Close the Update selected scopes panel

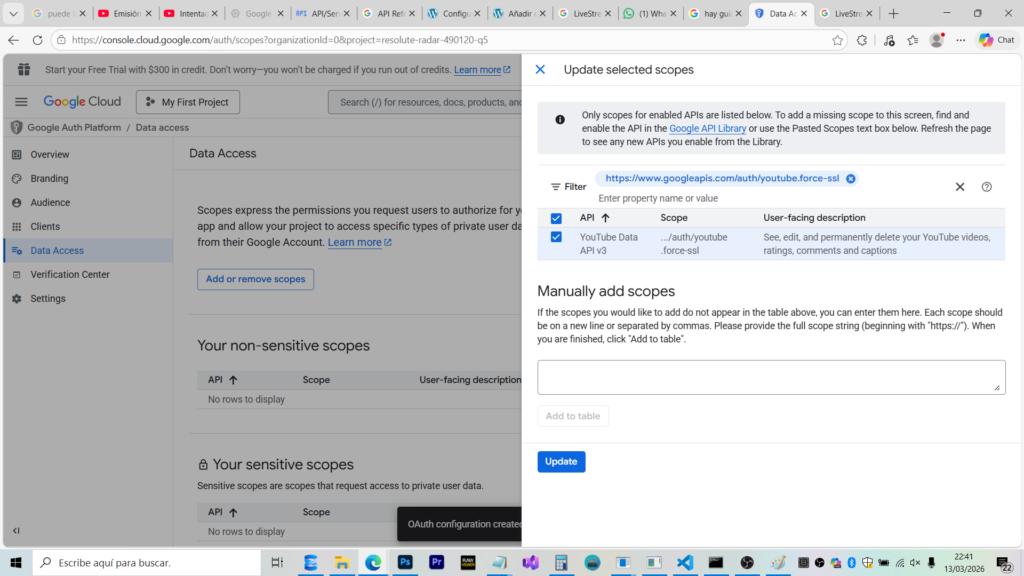click(x=540, y=70)
